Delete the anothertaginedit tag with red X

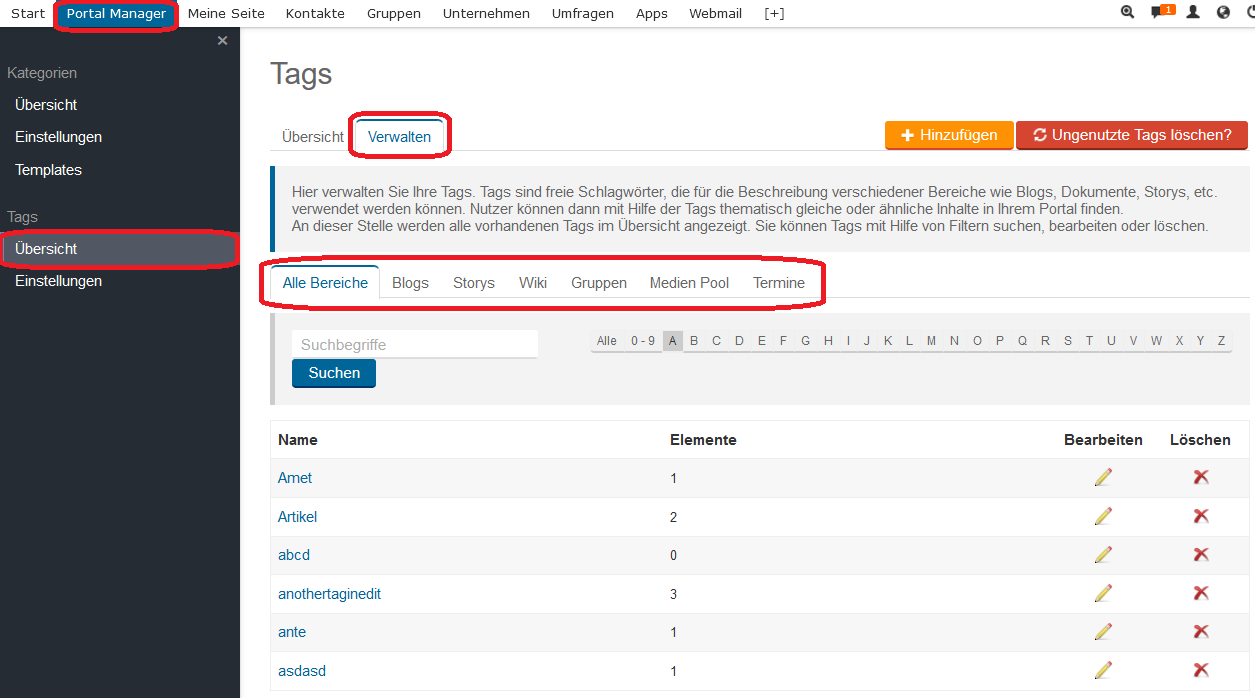(1201, 593)
